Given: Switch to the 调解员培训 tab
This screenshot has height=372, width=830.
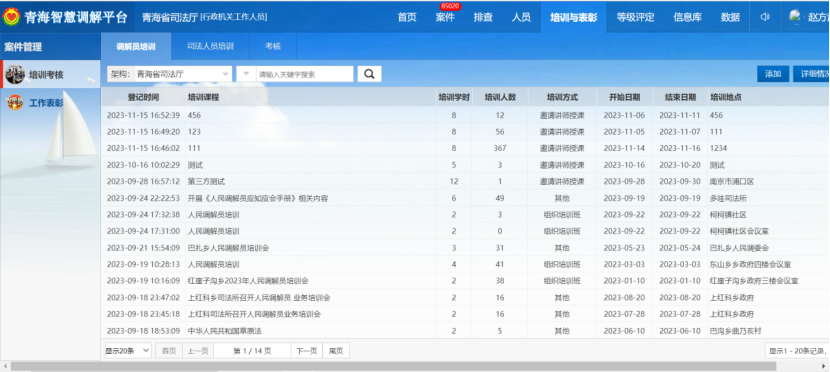Looking at the screenshot, I should tap(136, 47).
